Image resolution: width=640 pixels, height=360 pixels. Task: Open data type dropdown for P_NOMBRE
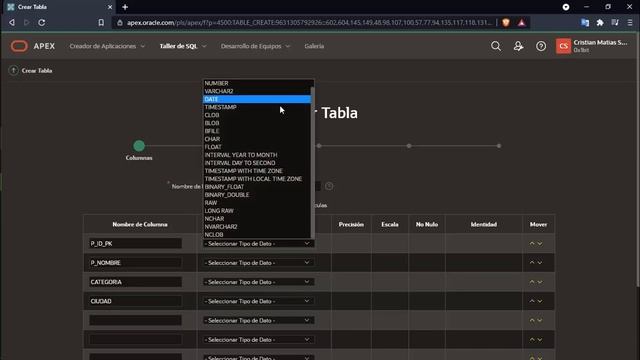tap(258, 263)
